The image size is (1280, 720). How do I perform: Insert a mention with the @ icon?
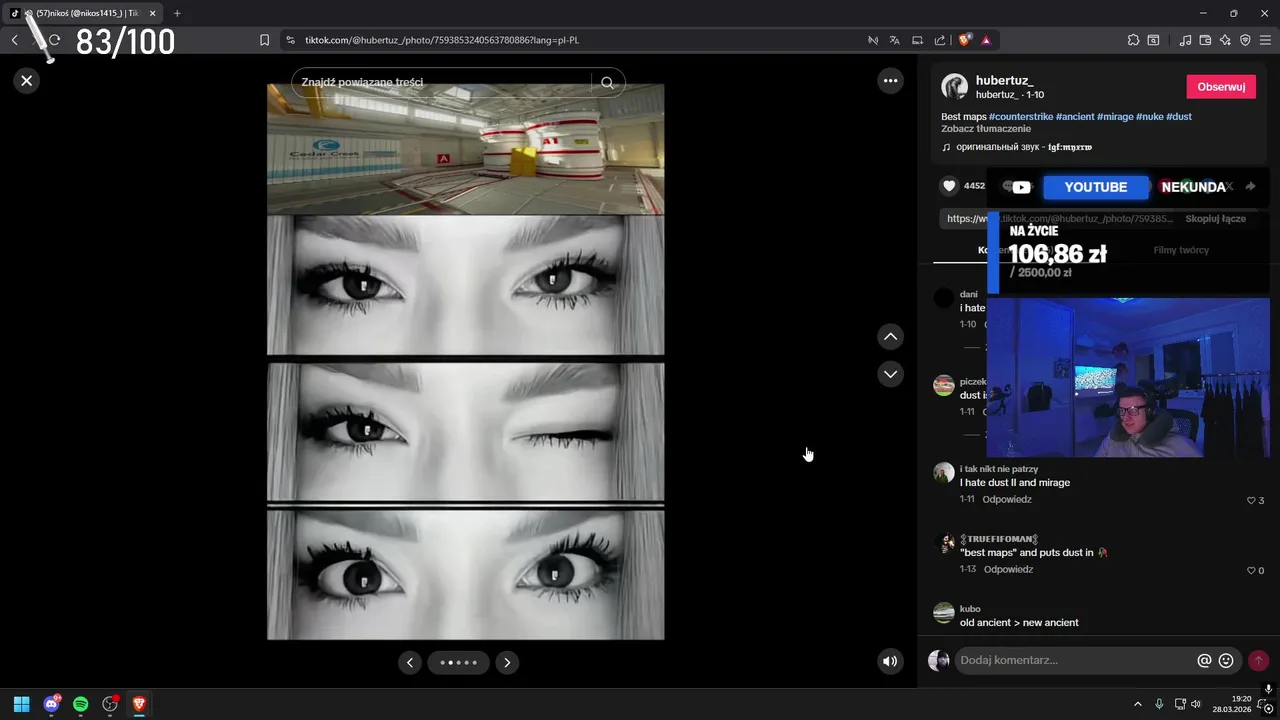tap(1204, 660)
